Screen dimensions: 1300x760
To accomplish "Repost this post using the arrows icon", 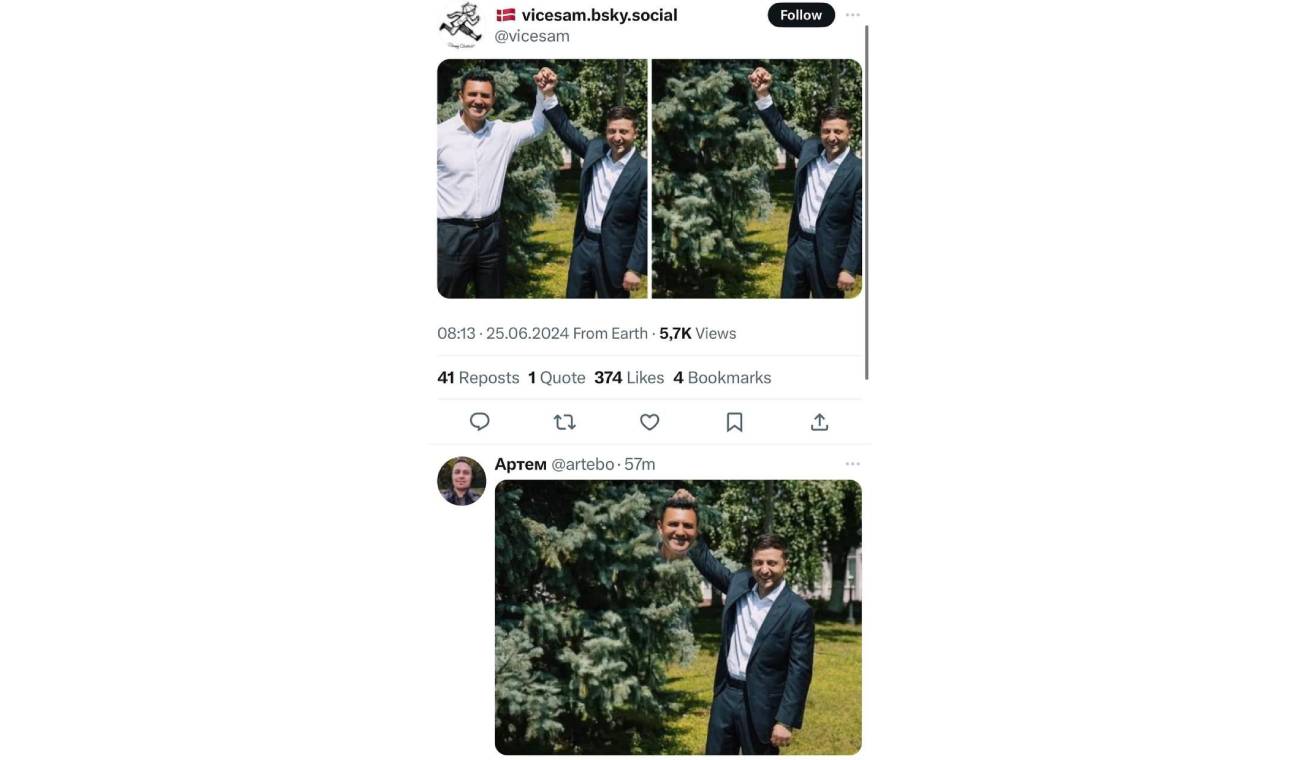I will click(565, 422).
